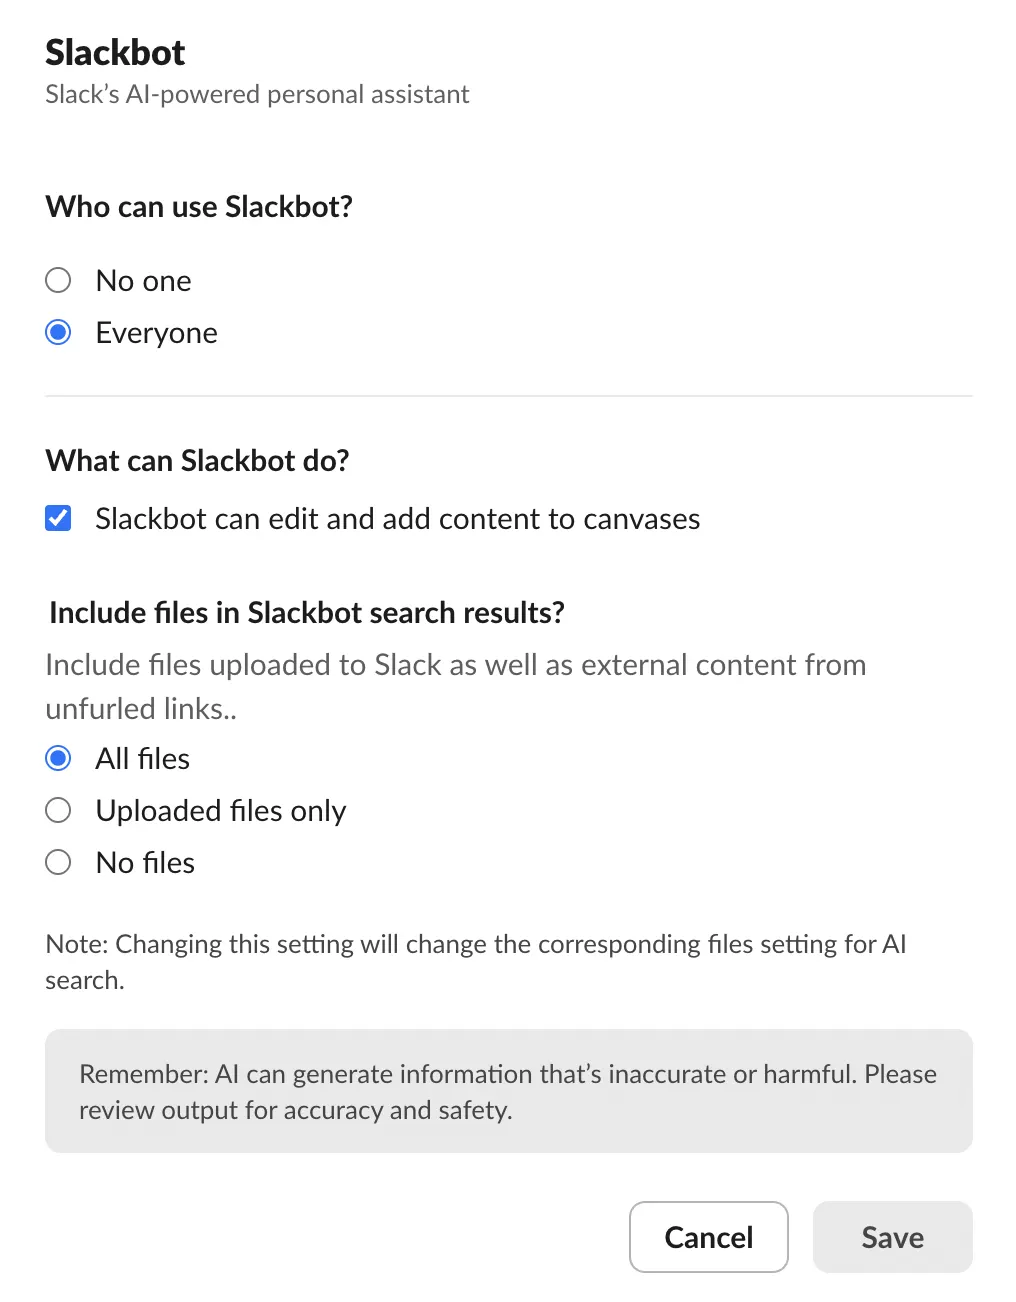Select the "No files" radio button
The width and height of the screenshot is (1016, 1302).
coord(59,863)
